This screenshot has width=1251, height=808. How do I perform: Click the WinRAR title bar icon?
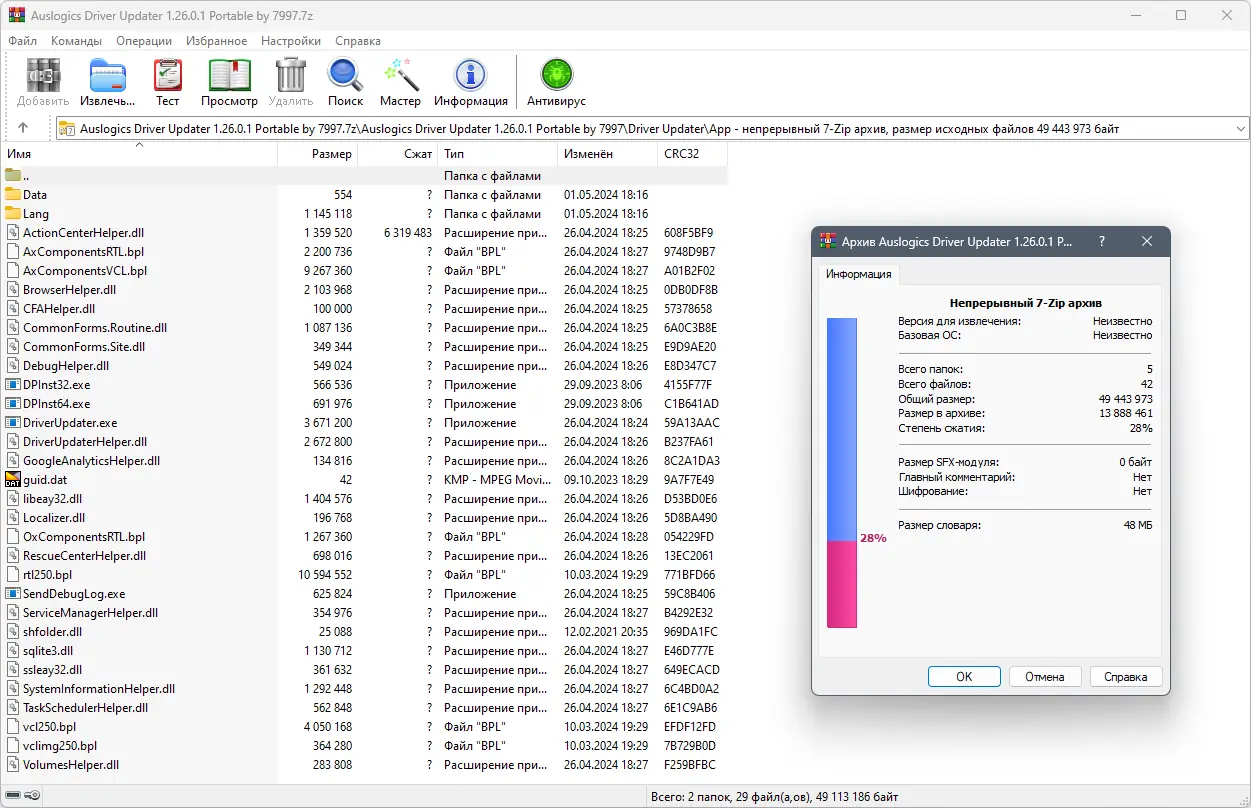pyautogui.click(x=15, y=15)
